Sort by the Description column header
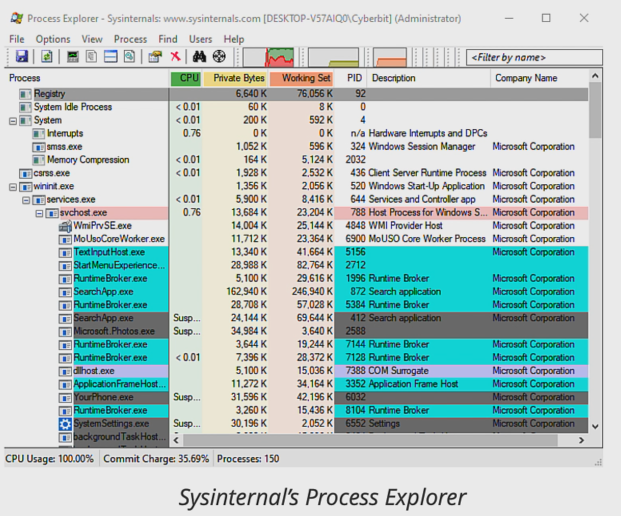Viewport: 621px width, 516px height. 429,78
